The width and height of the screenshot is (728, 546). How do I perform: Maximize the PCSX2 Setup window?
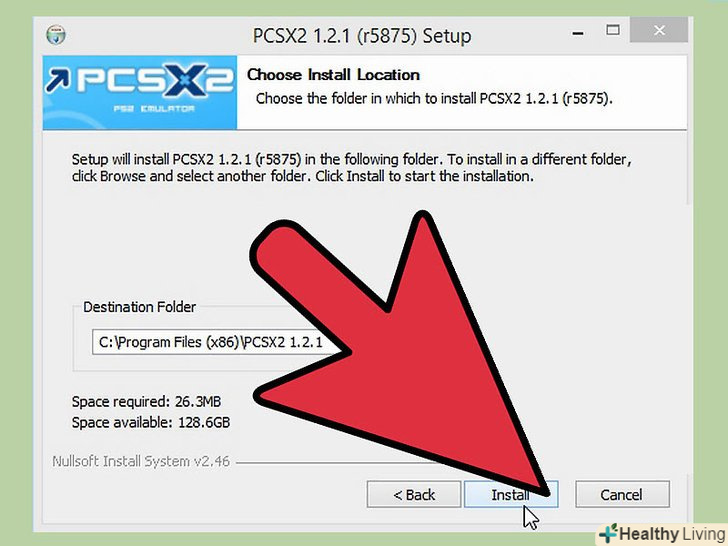(x=613, y=31)
